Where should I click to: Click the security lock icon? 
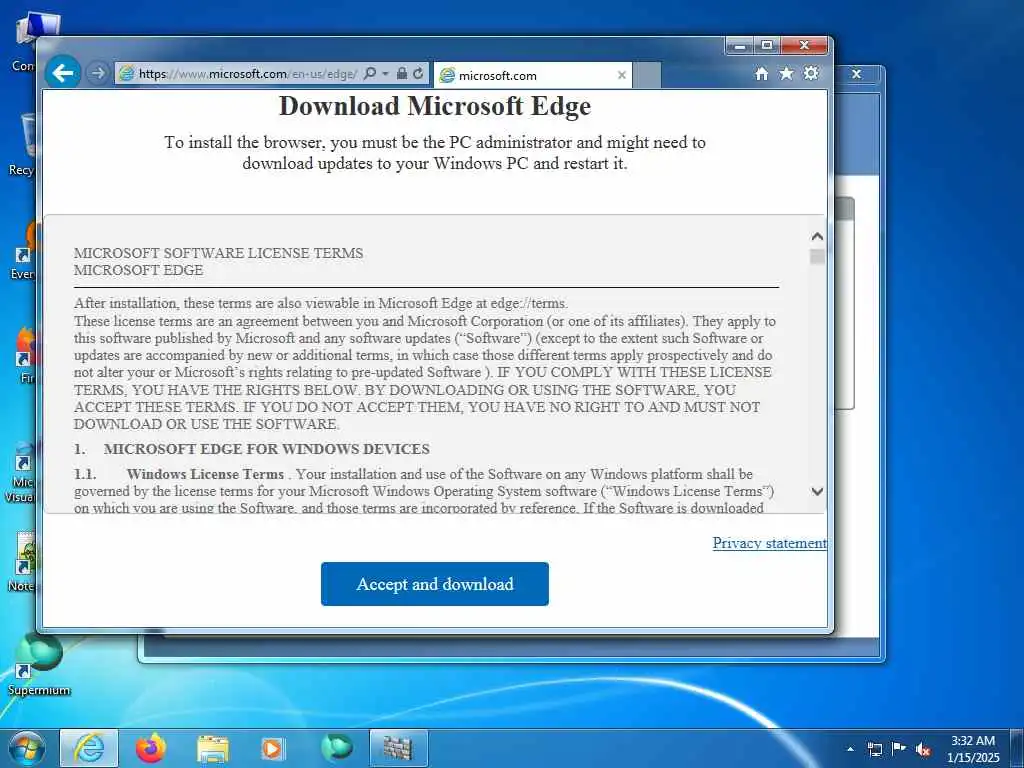click(402, 73)
